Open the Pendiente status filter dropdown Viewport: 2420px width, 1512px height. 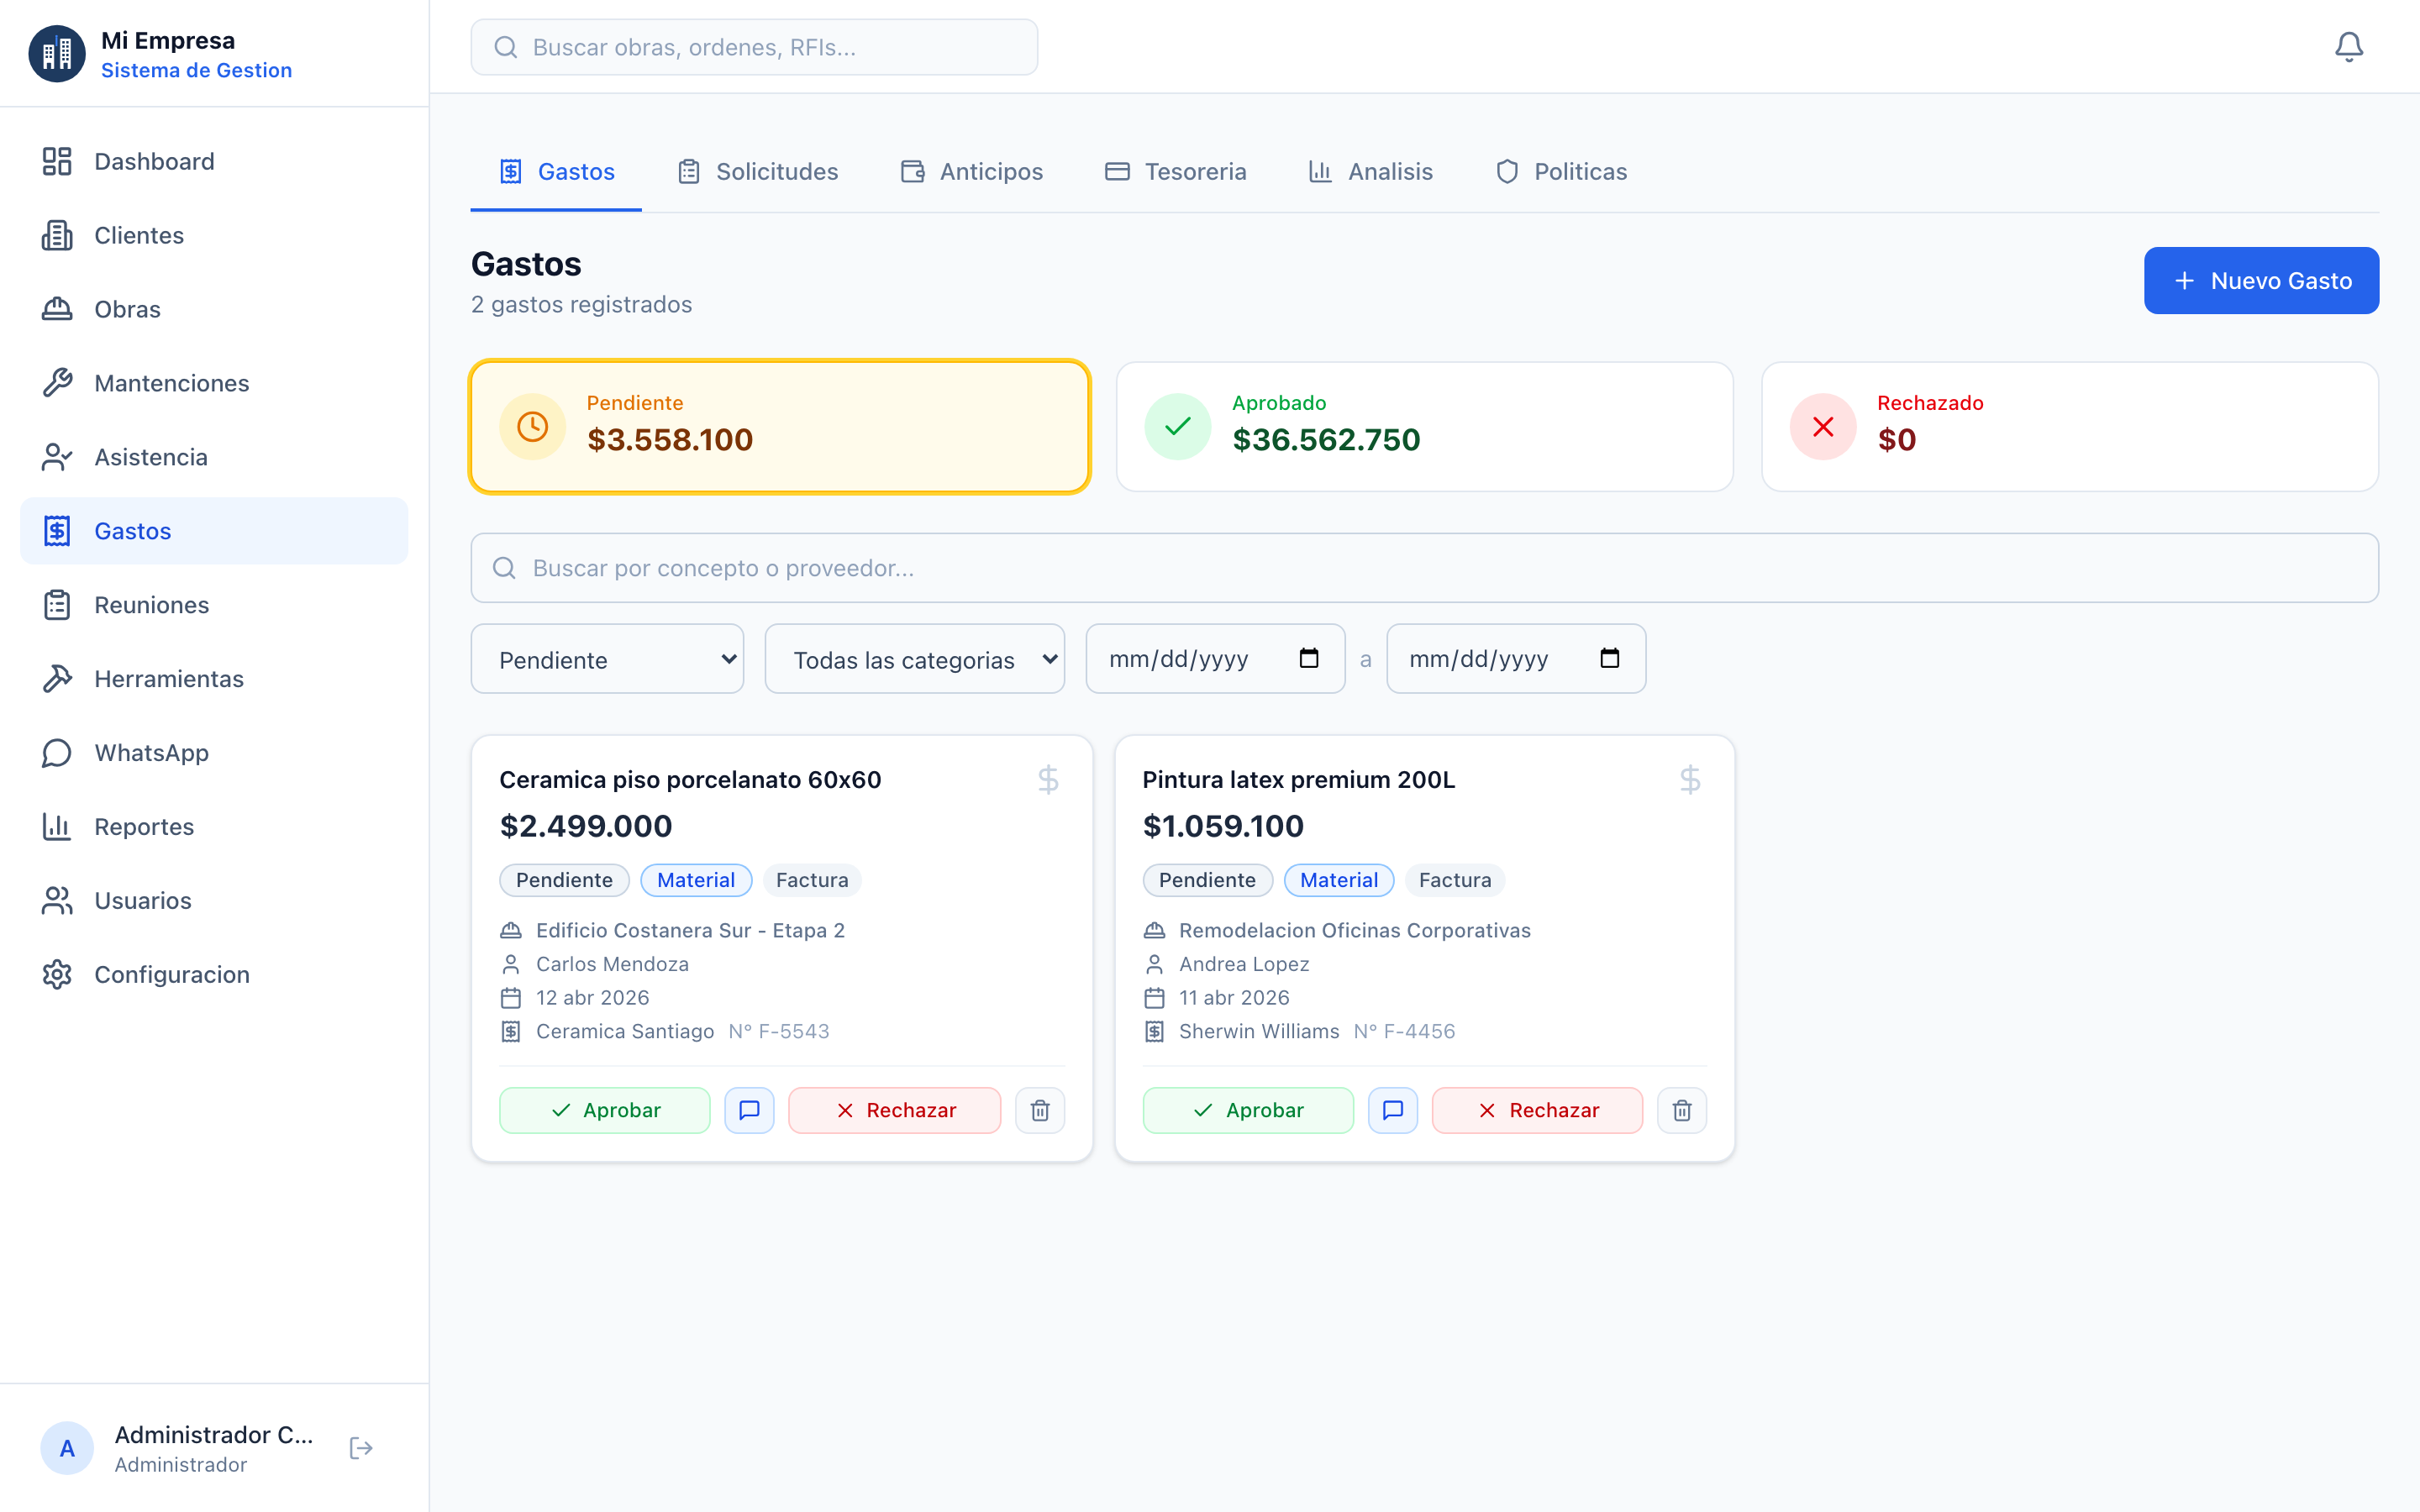click(607, 658)
